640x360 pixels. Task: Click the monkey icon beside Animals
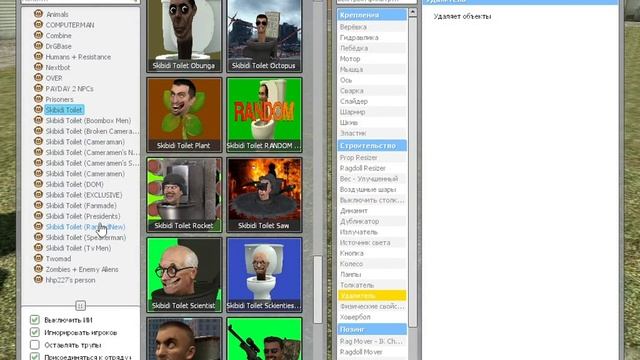point(38,14)
